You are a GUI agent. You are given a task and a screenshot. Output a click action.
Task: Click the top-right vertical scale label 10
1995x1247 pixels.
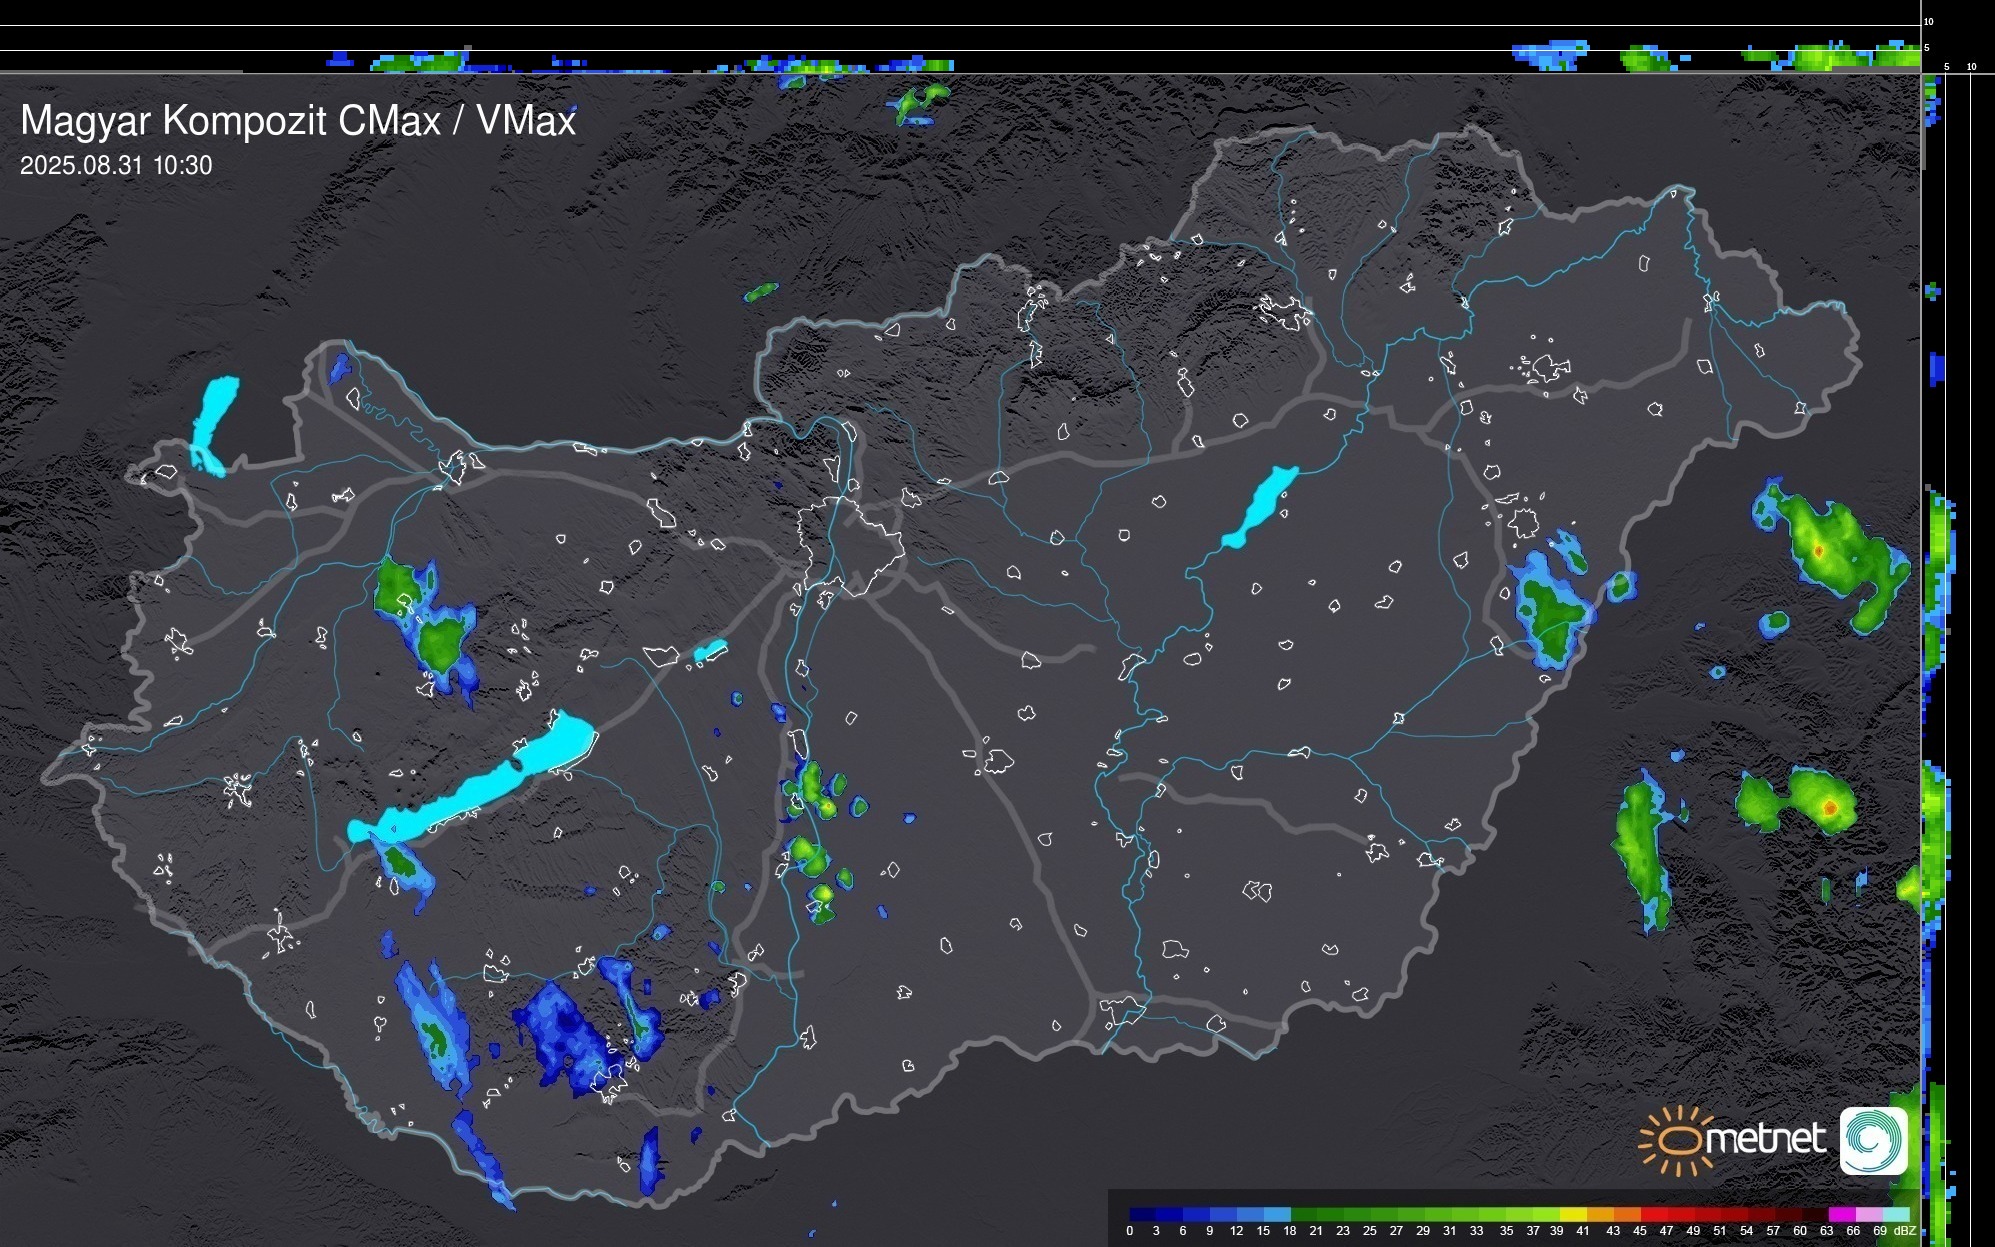[x=1929, y=21]
